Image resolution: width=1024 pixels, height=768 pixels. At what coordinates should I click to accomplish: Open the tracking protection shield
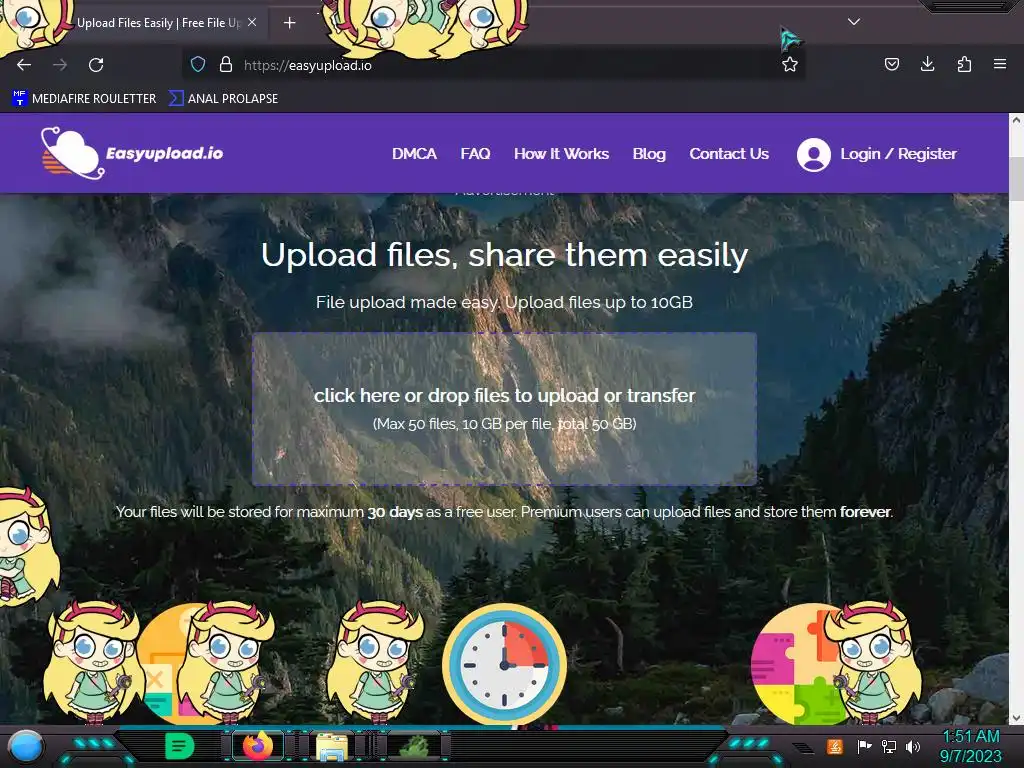tap(198, 65)
